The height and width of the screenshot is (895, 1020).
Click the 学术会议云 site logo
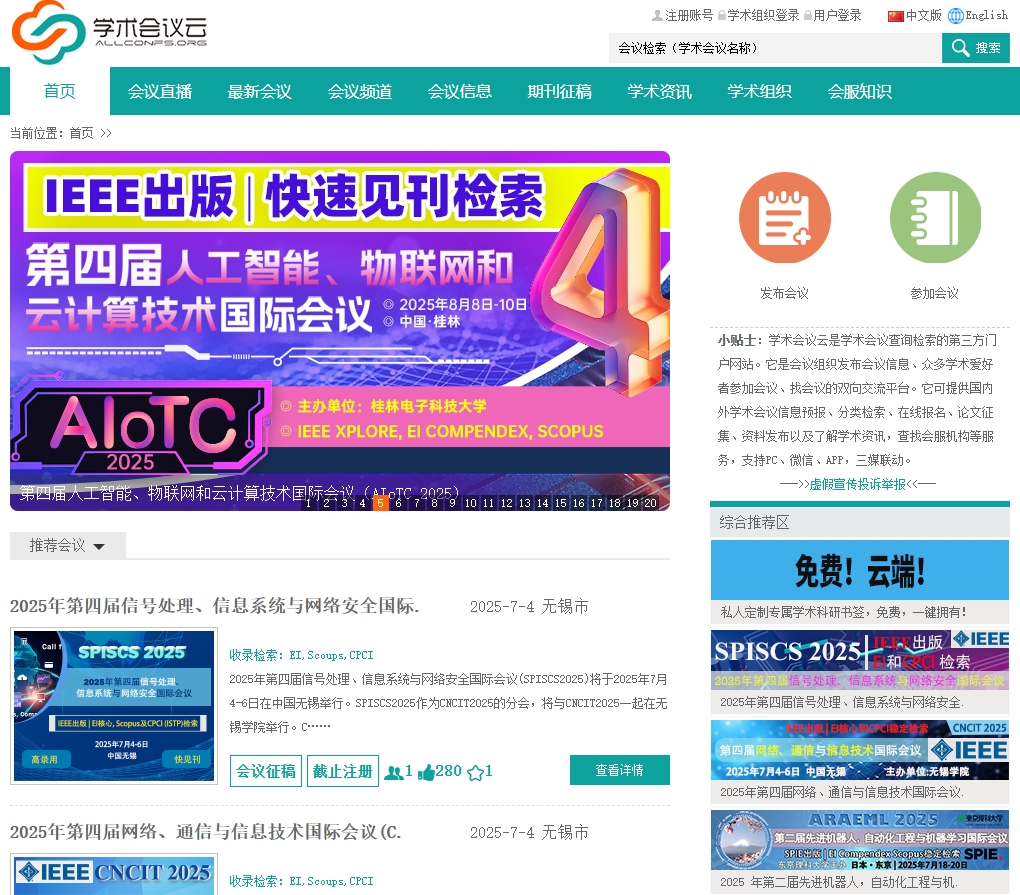[x=109, y=32]
